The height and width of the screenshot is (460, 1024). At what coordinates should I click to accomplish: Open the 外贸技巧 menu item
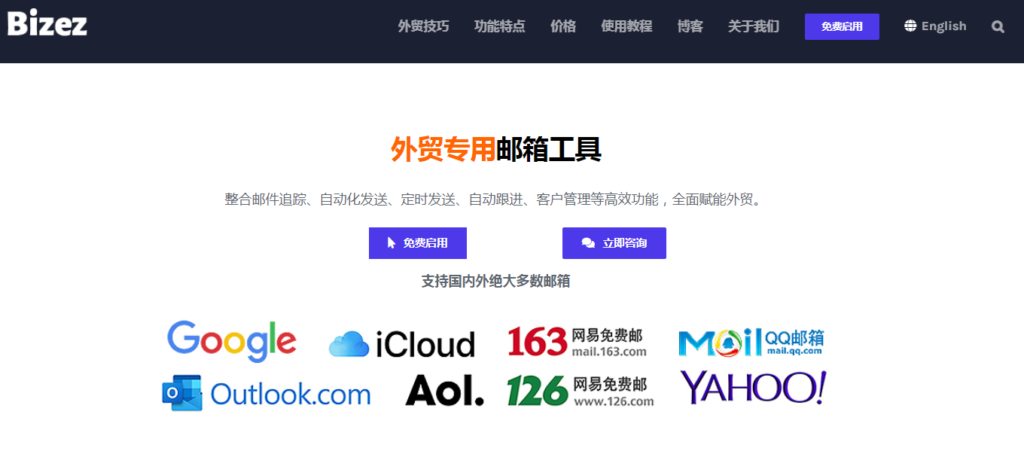423,27
